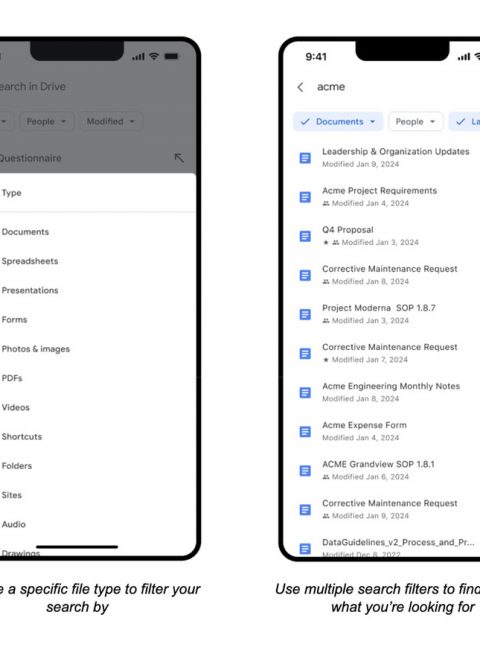
Task: Tap the Project Moderna SOP 1.8.7 doc icon
Action: tap(305, 314)
